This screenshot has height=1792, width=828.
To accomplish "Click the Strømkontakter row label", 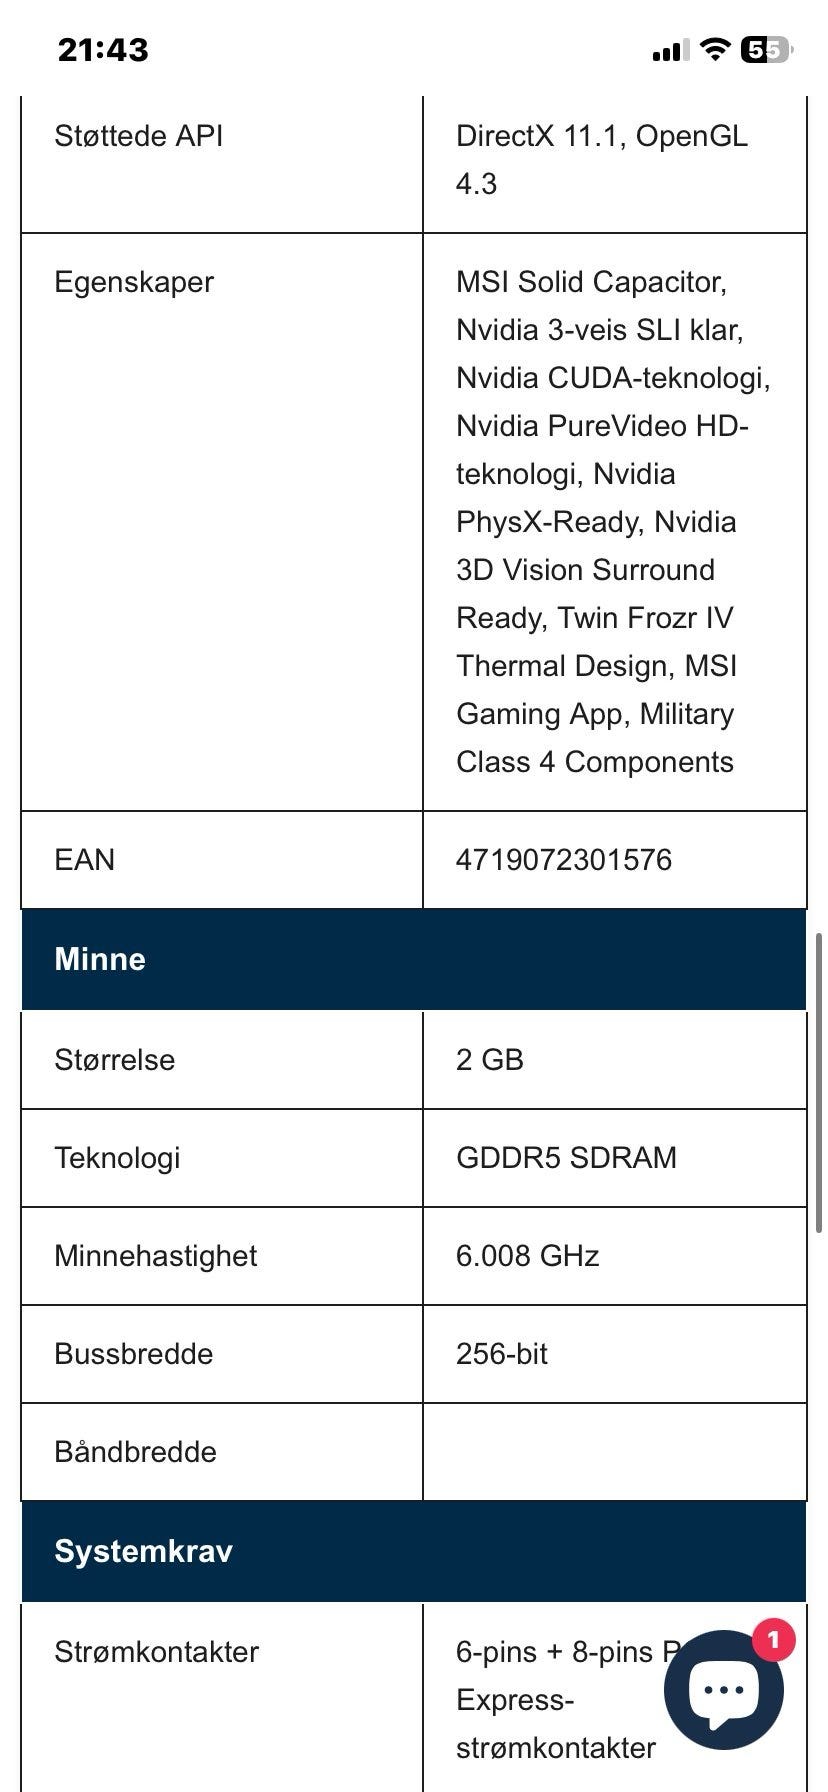I will coord(157,1652).
